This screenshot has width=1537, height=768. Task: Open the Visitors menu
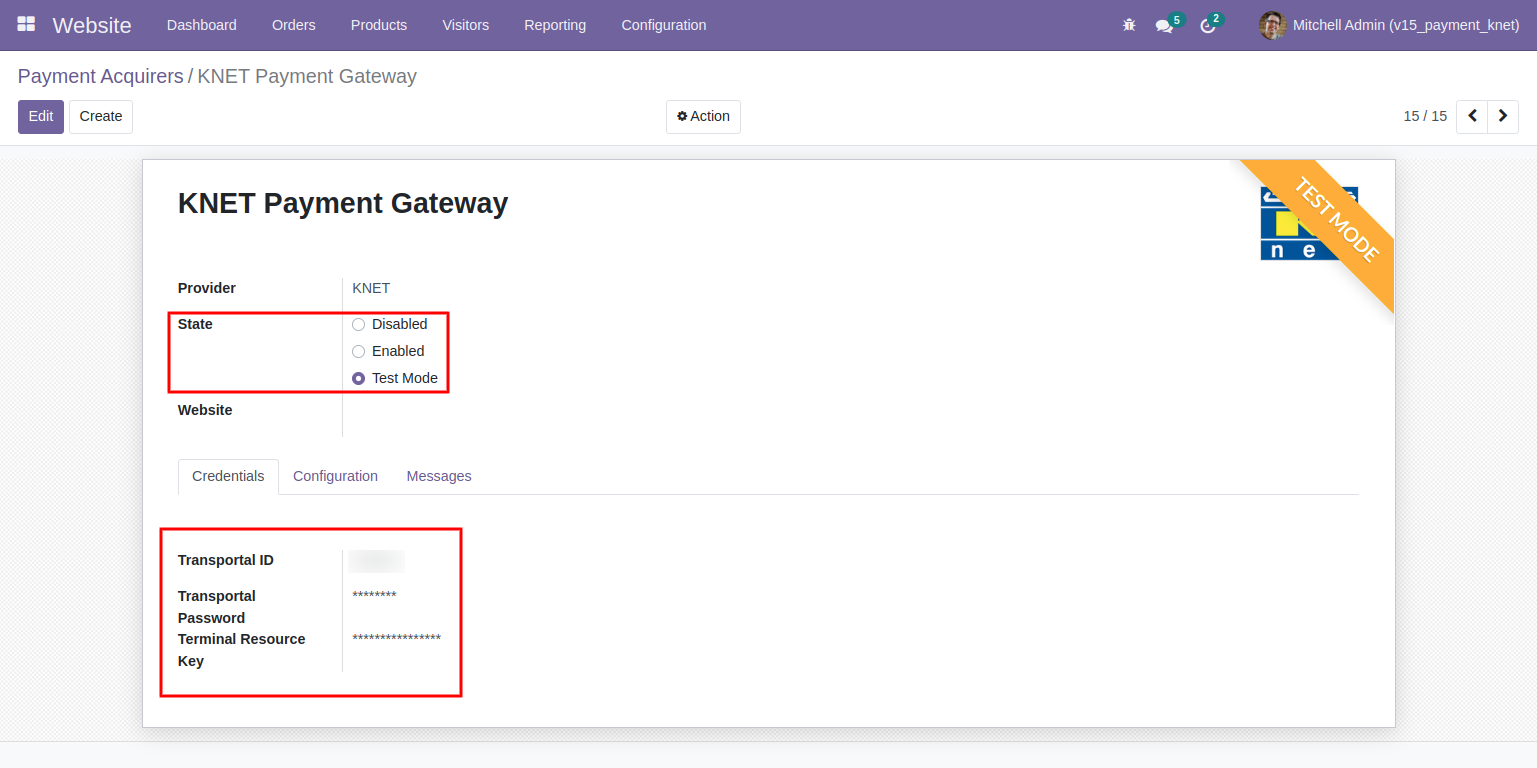coord(466,25)
